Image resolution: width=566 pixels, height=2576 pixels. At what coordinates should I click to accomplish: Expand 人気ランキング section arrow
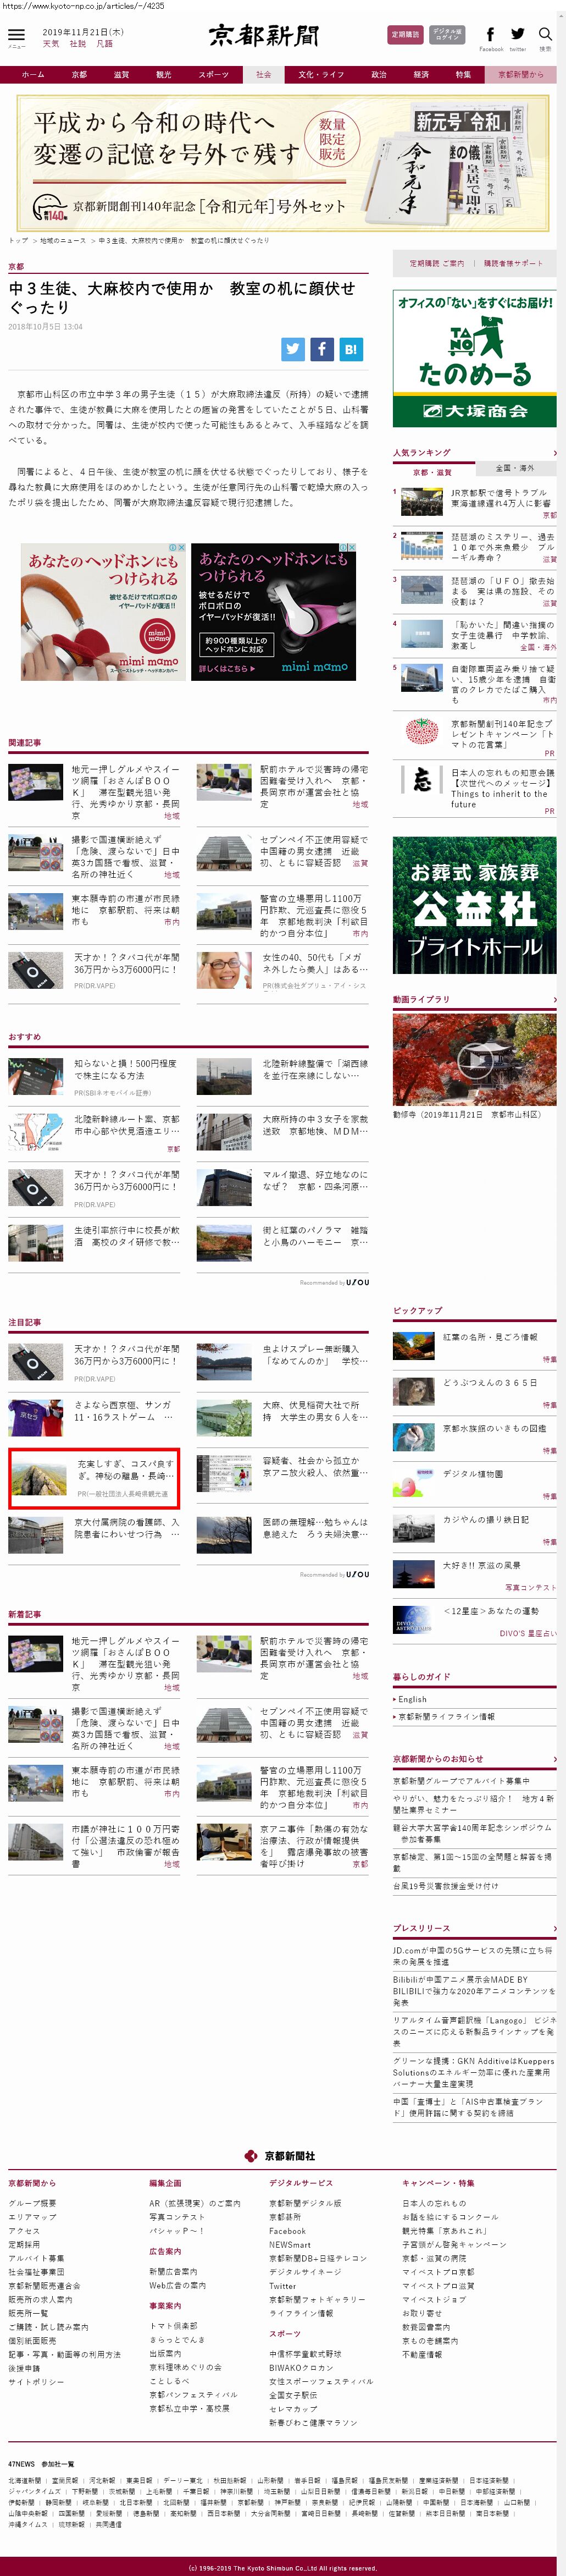coord(554,452)
